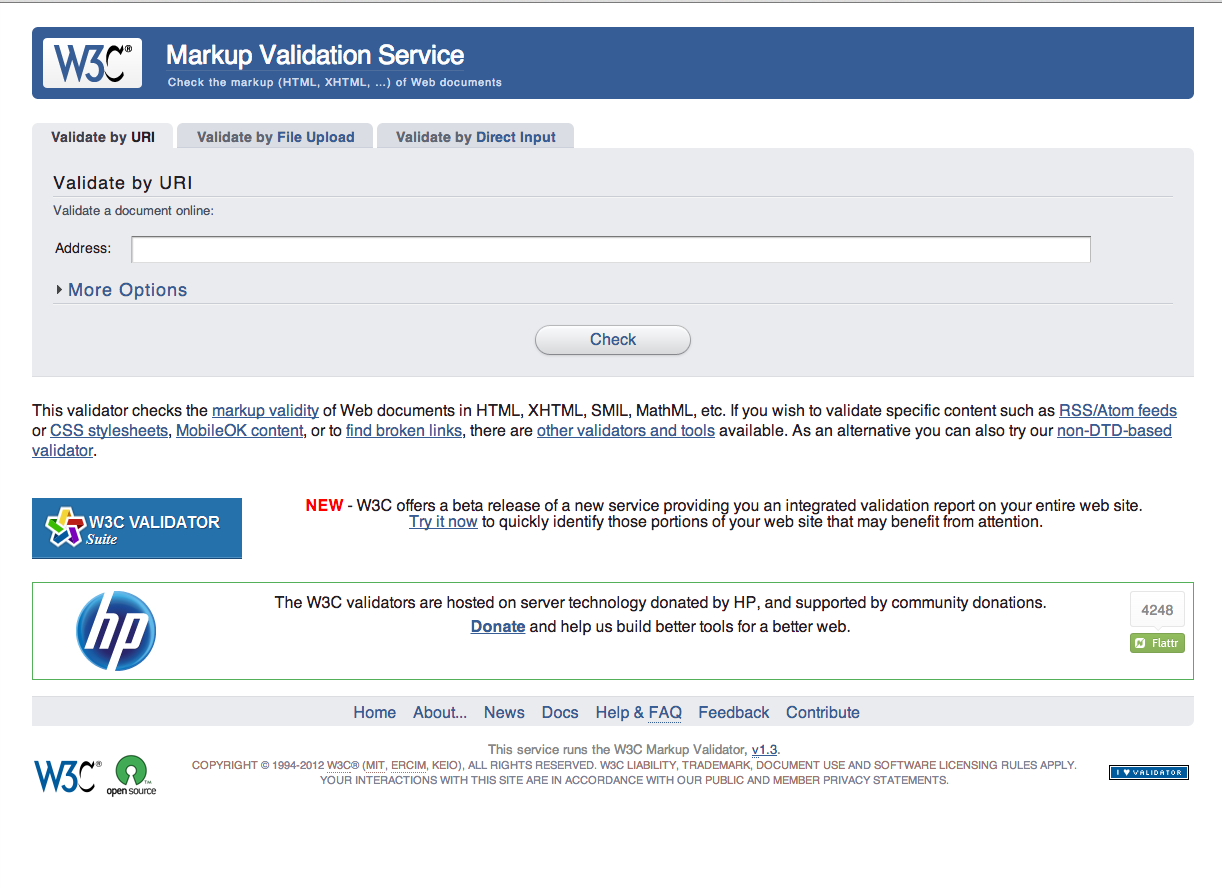Click the Try it now link
Screen dimensions: 1222x888
point(443,521)
